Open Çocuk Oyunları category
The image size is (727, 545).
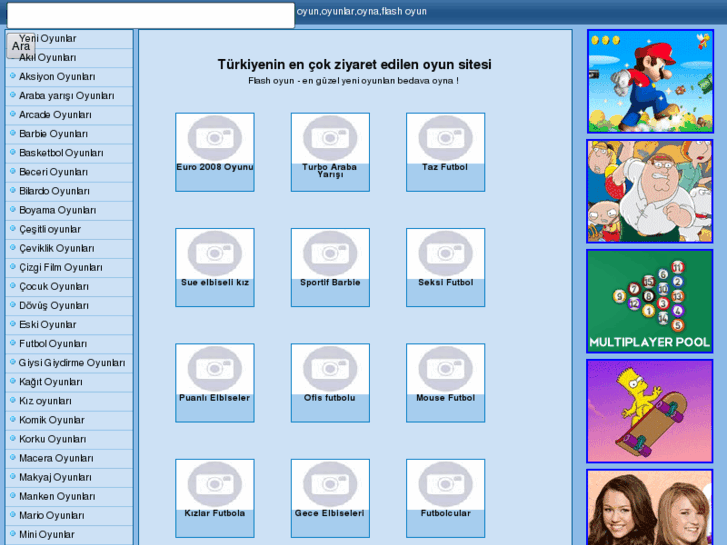[x=54, y=286]
